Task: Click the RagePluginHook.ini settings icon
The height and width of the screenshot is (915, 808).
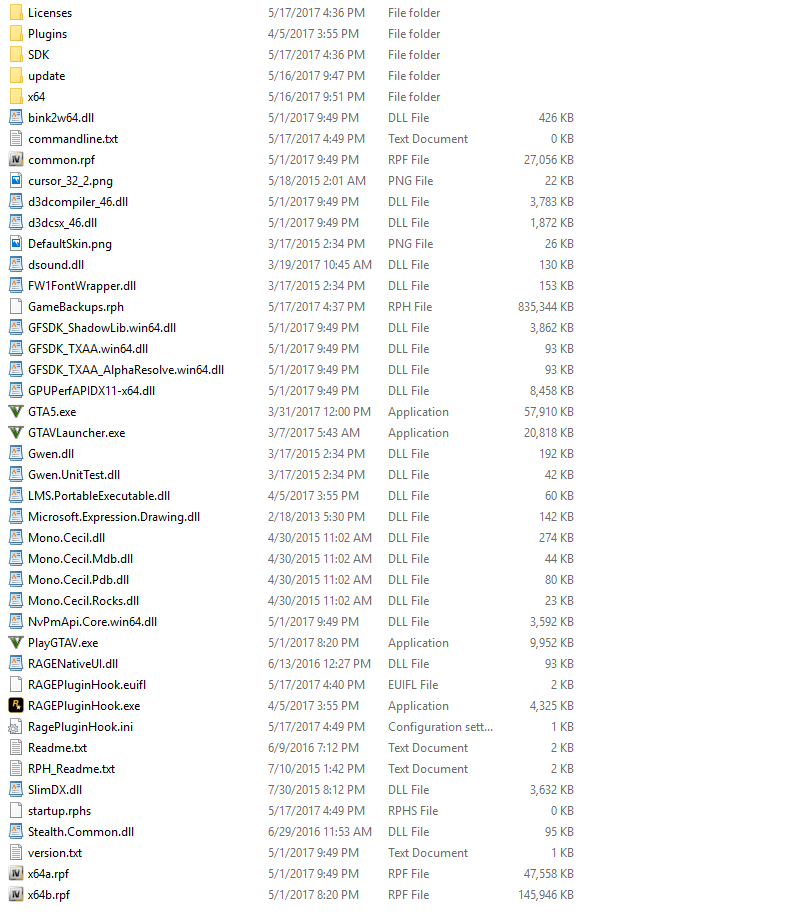Action: pos(15,727)
